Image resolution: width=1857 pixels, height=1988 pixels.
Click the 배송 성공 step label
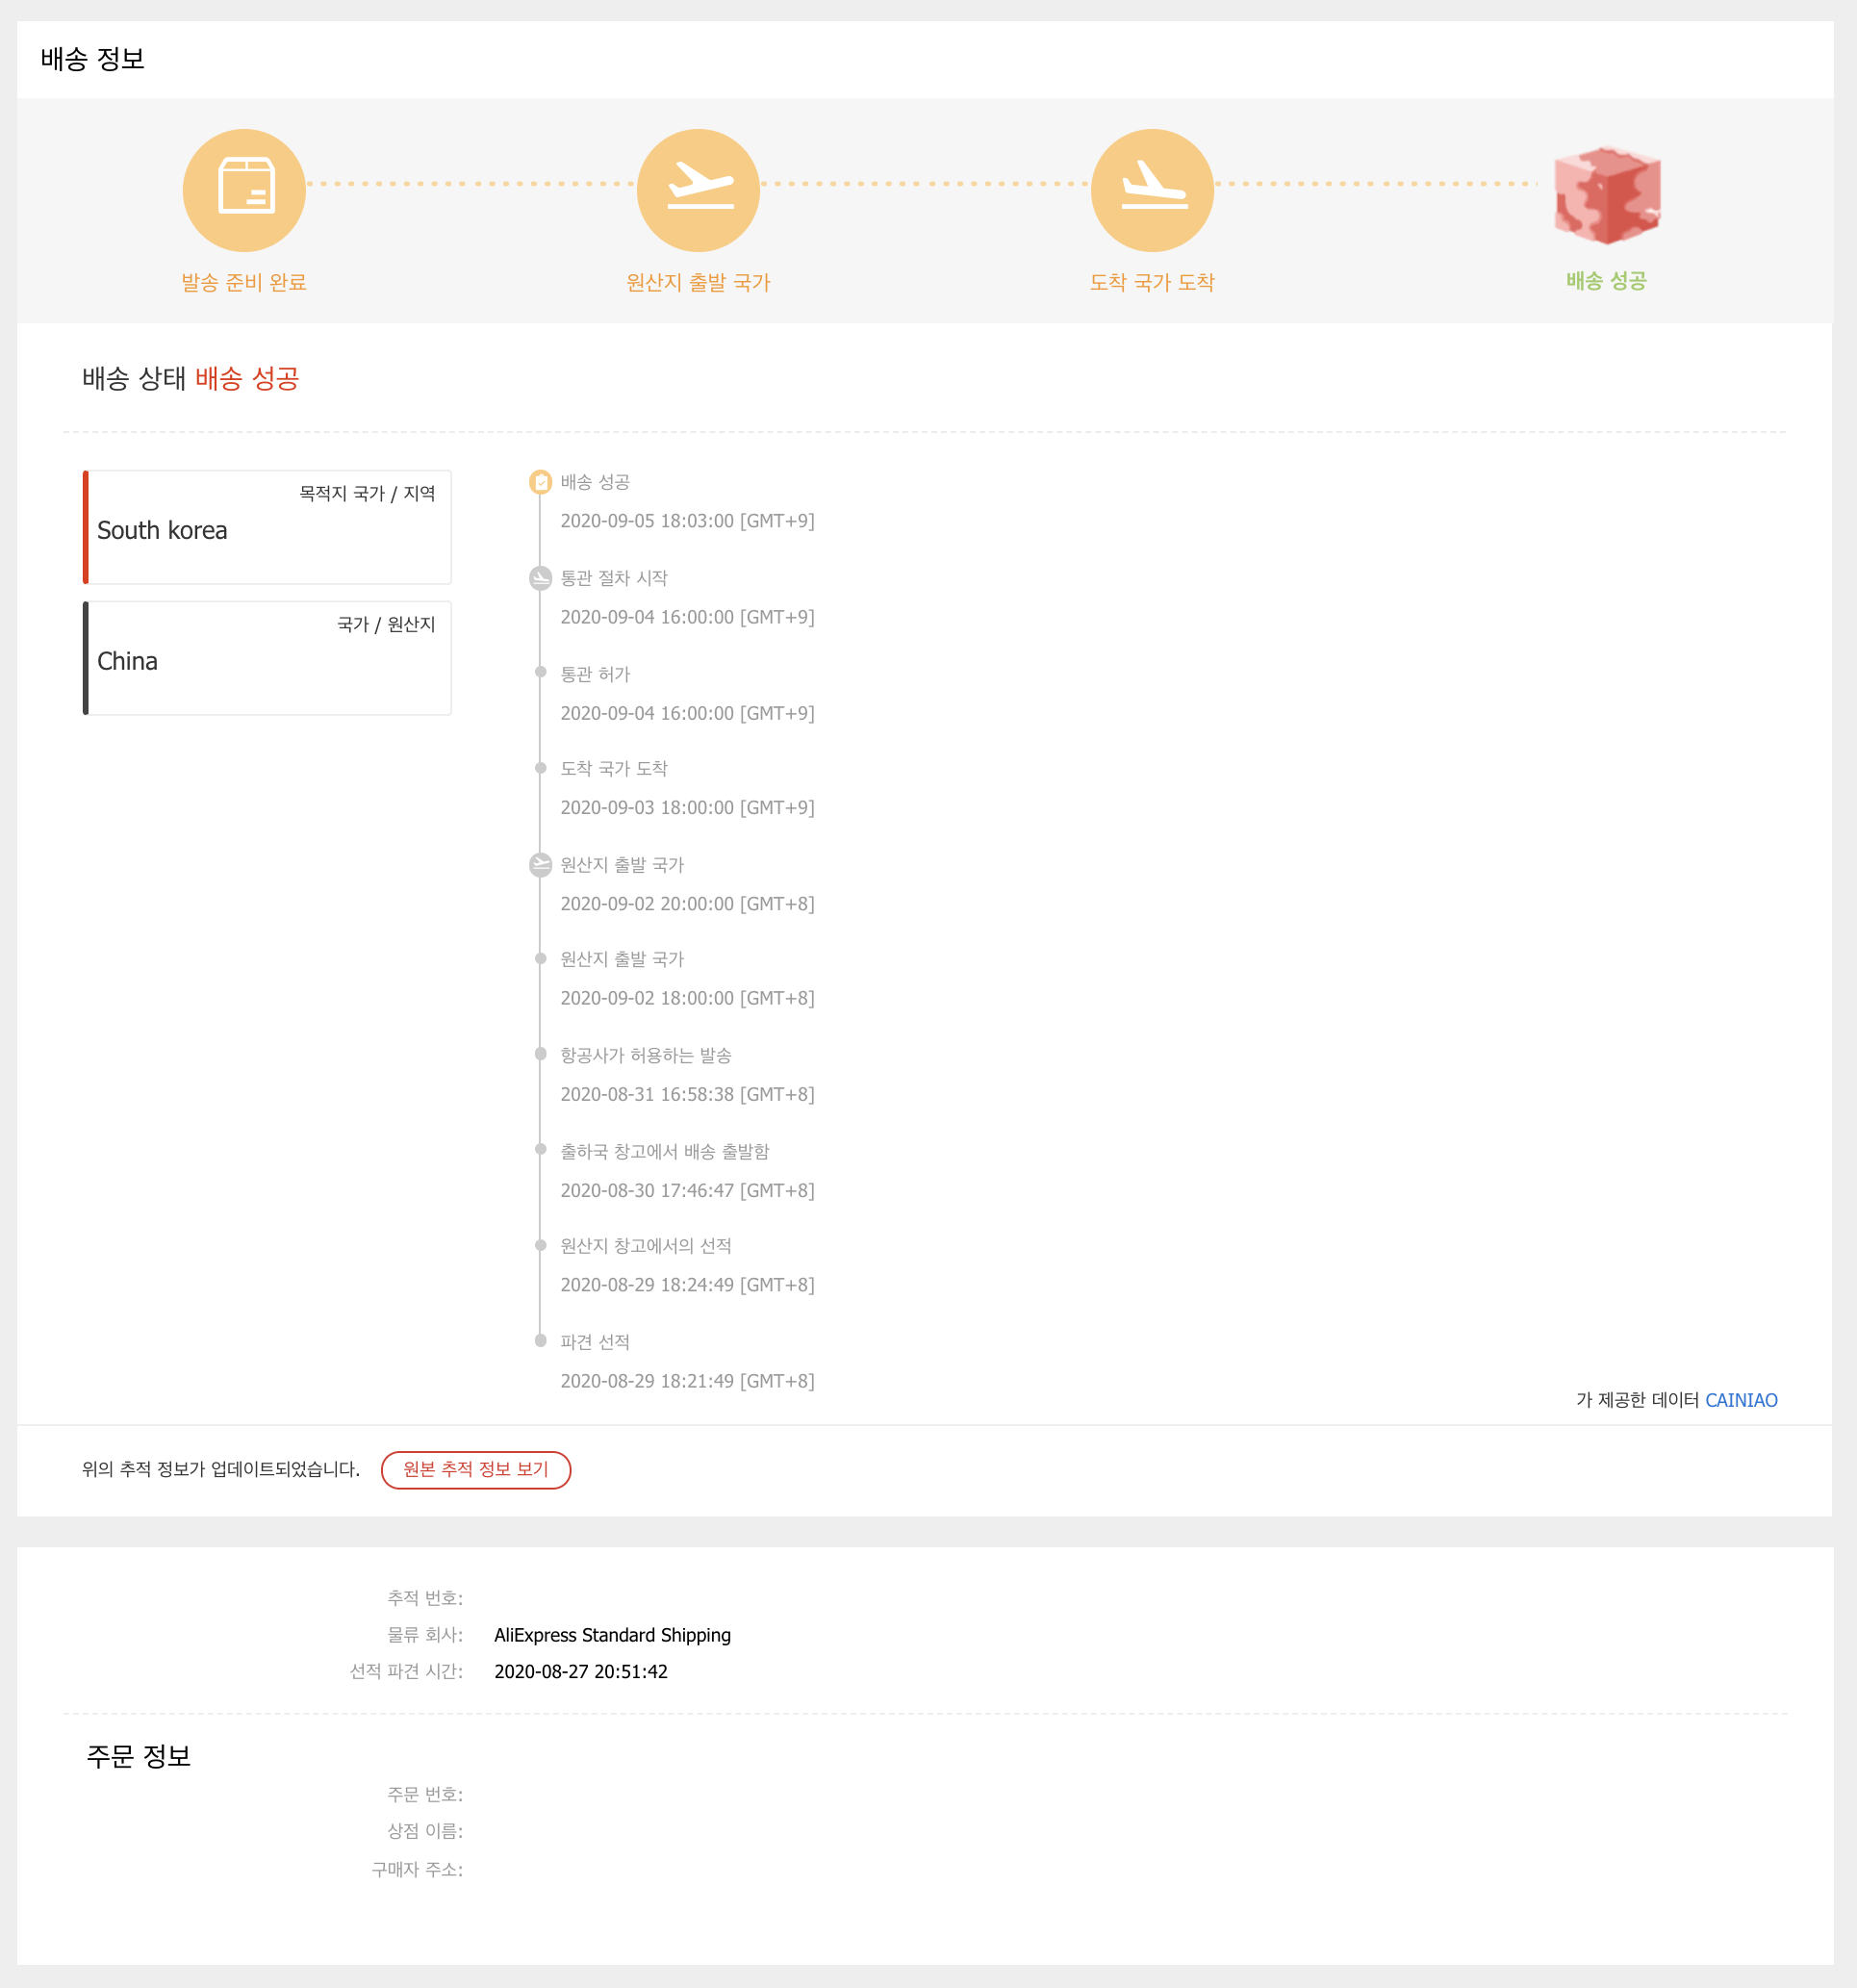tap(1606, 281)
